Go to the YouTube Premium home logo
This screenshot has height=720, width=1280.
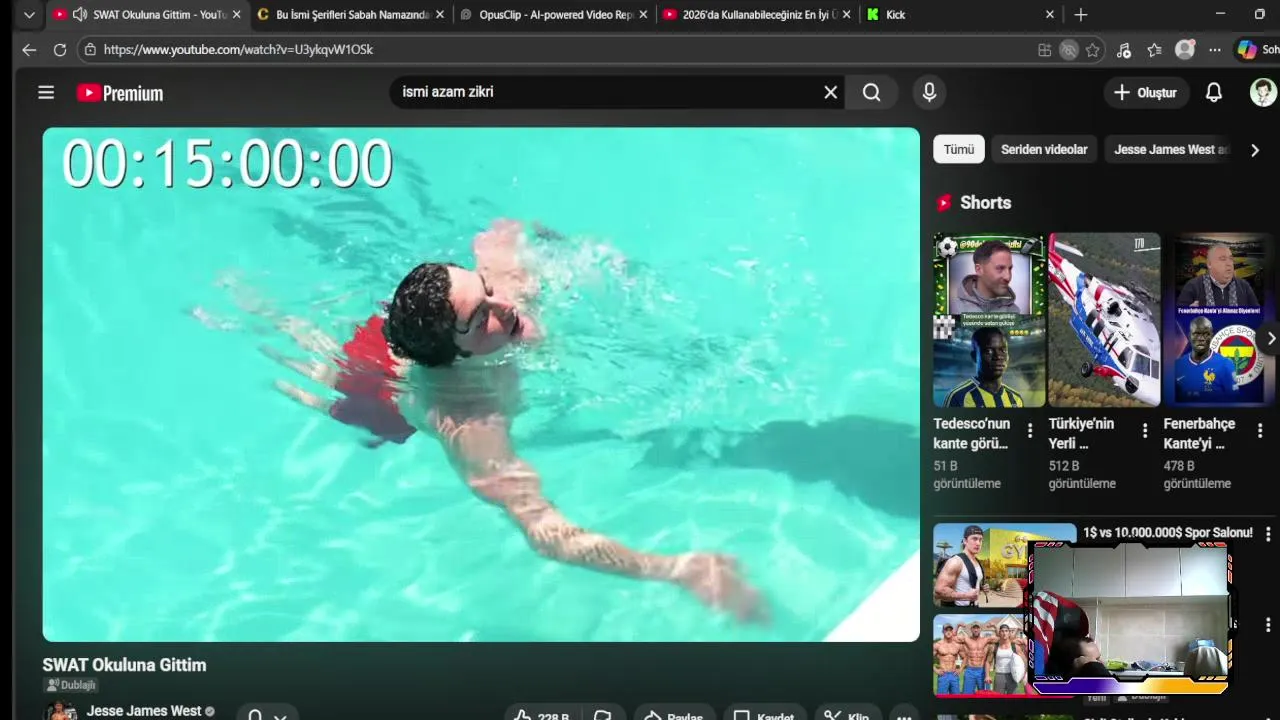(x=120, y=93)
